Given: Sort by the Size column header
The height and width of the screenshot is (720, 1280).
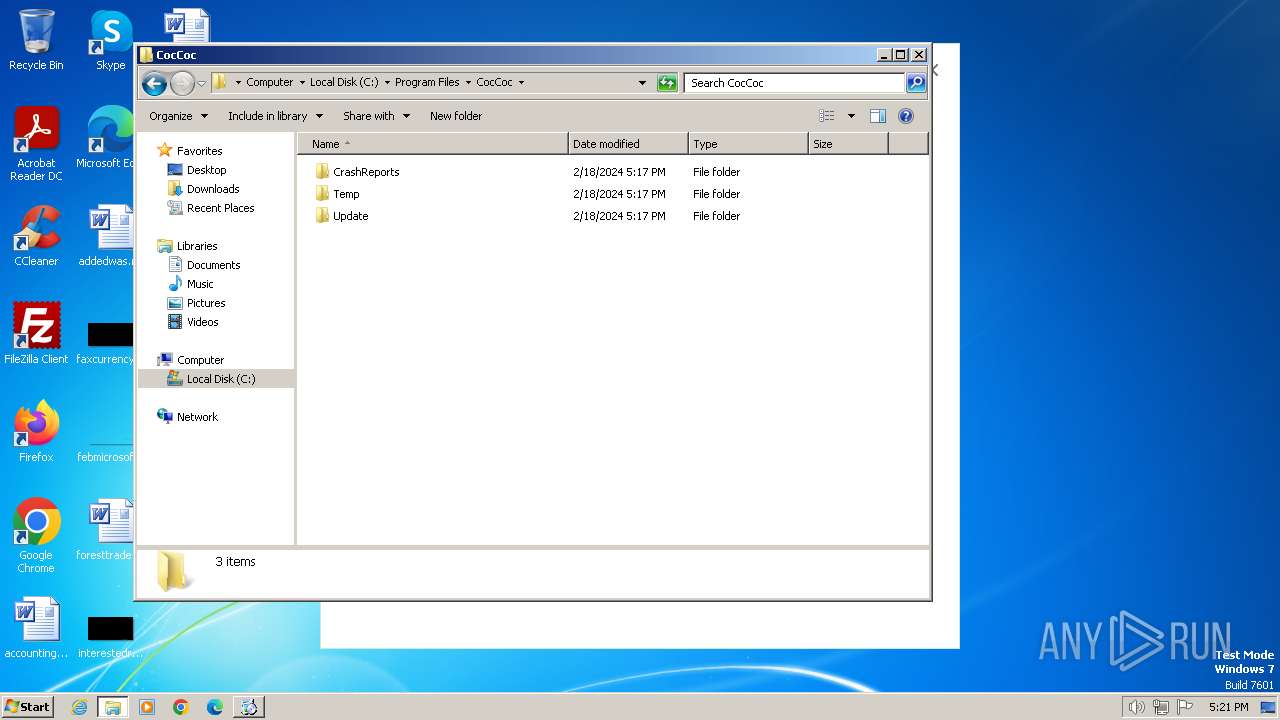Looking at the screenshot, I should tap(848, 144).
